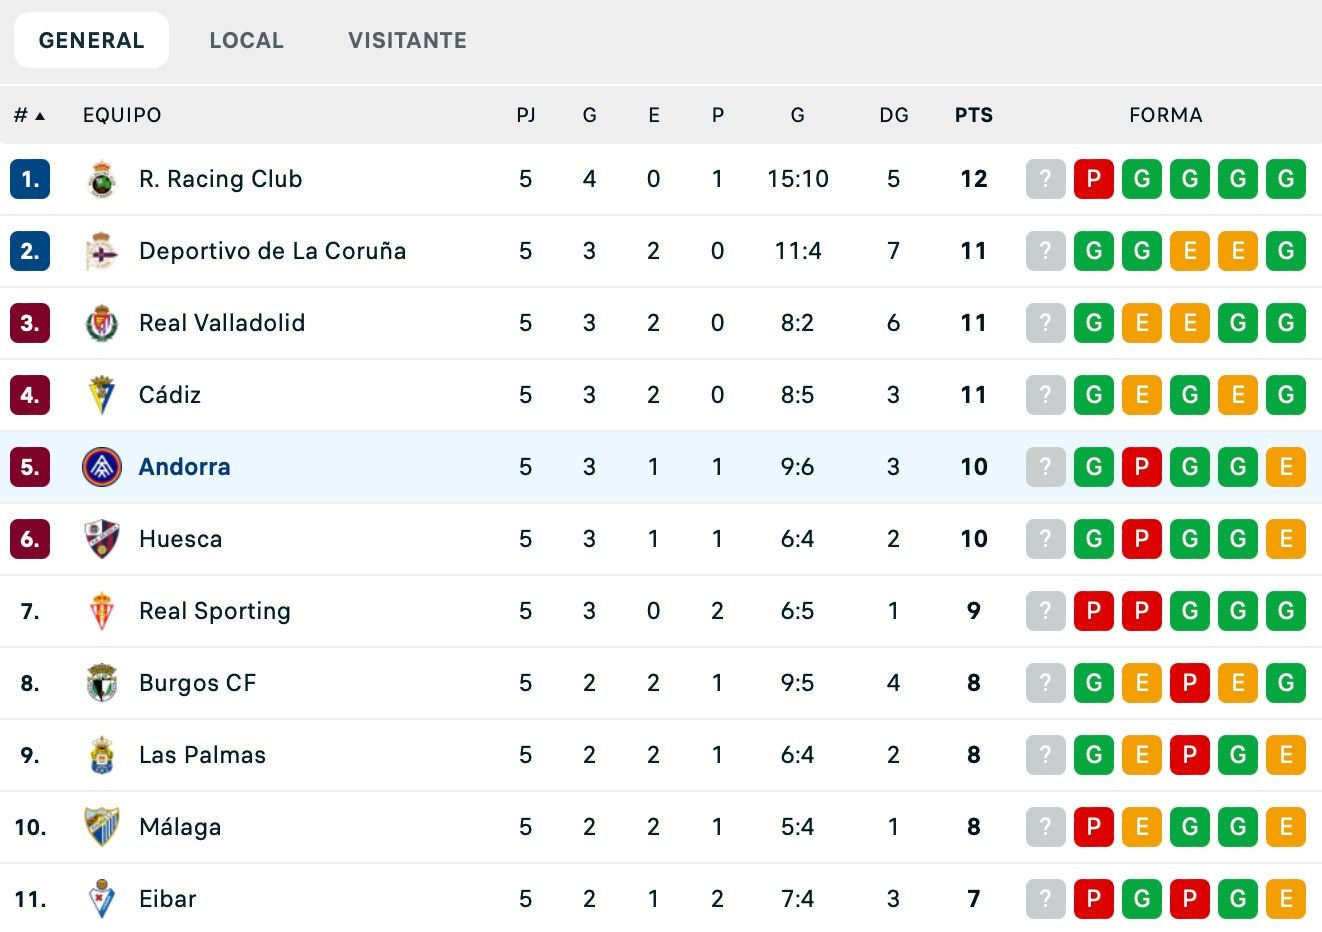This screenshot has height=932, width=1322.
Task: Sort table by the # rank column
Action: pyautogui.click(x=29, y=115)
